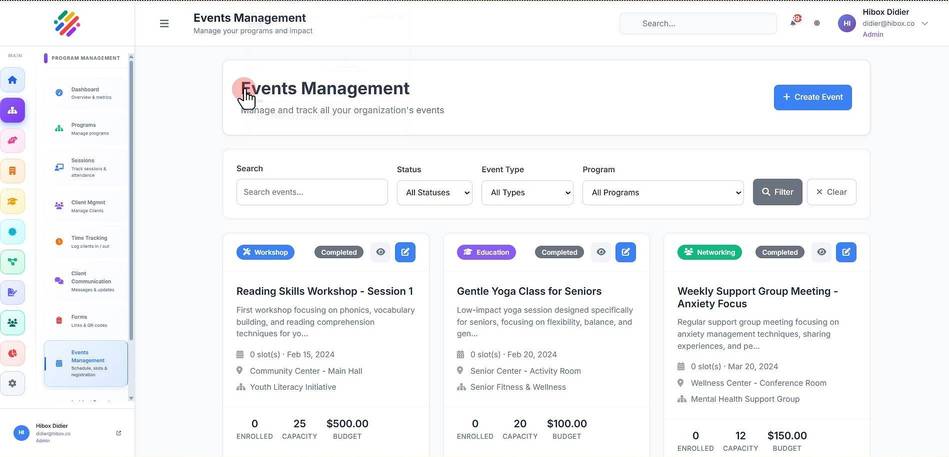Click the Weekly Support Group Meeting - Anxiety Focus title
The height and width of the screenshot is (457, 949).
(x=758, y=297)
